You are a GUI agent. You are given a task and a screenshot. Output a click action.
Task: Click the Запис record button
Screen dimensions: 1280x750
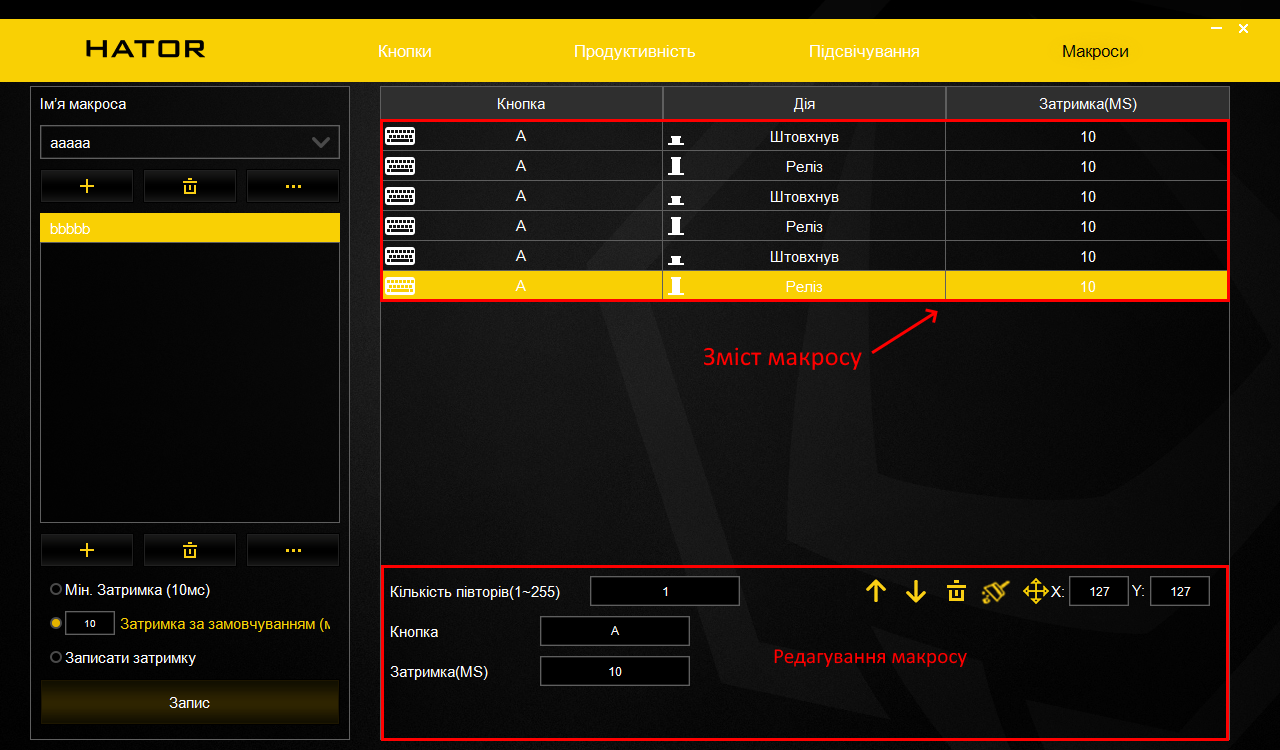coord(190,702)
